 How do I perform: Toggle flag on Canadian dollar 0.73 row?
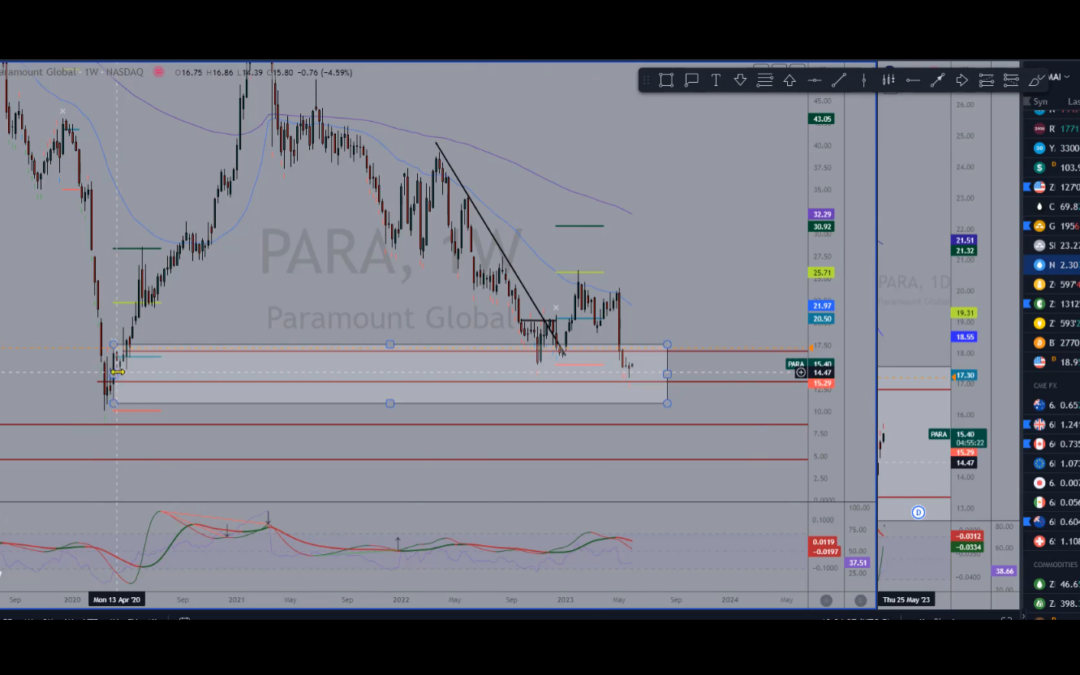[1027, 444]
